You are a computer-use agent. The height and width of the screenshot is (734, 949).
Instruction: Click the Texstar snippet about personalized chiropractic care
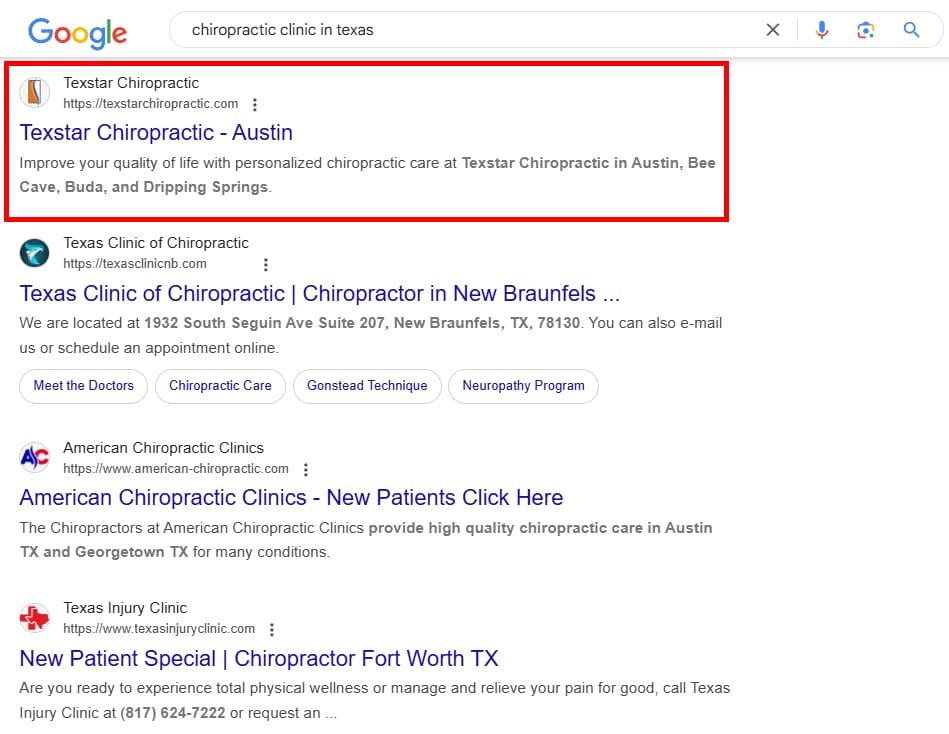[367, 175]
